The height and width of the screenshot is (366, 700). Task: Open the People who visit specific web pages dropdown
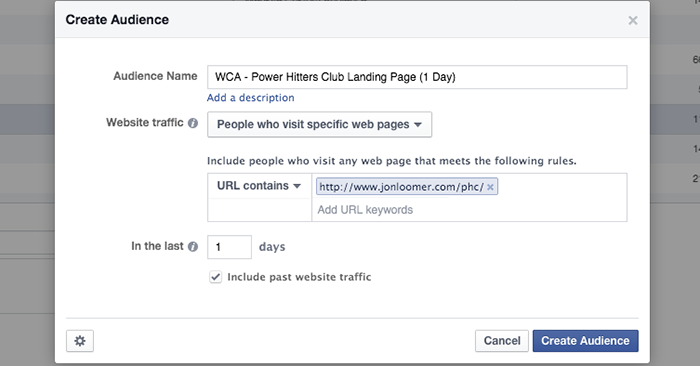point(320,125)
